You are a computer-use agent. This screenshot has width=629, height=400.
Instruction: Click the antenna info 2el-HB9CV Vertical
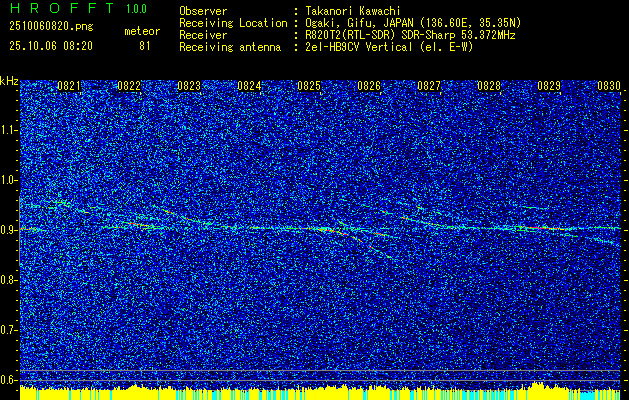point(359,47)
